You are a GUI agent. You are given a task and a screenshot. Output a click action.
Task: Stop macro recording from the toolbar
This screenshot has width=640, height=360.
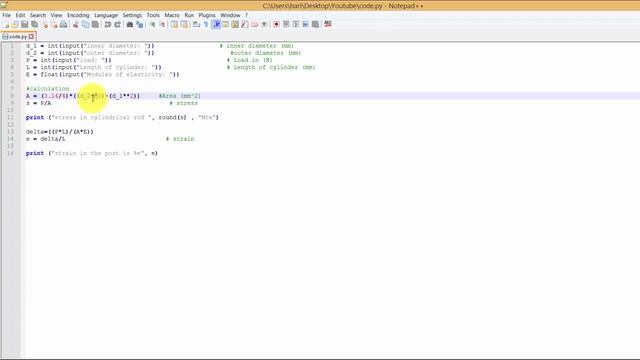click(x=286, y=24)
